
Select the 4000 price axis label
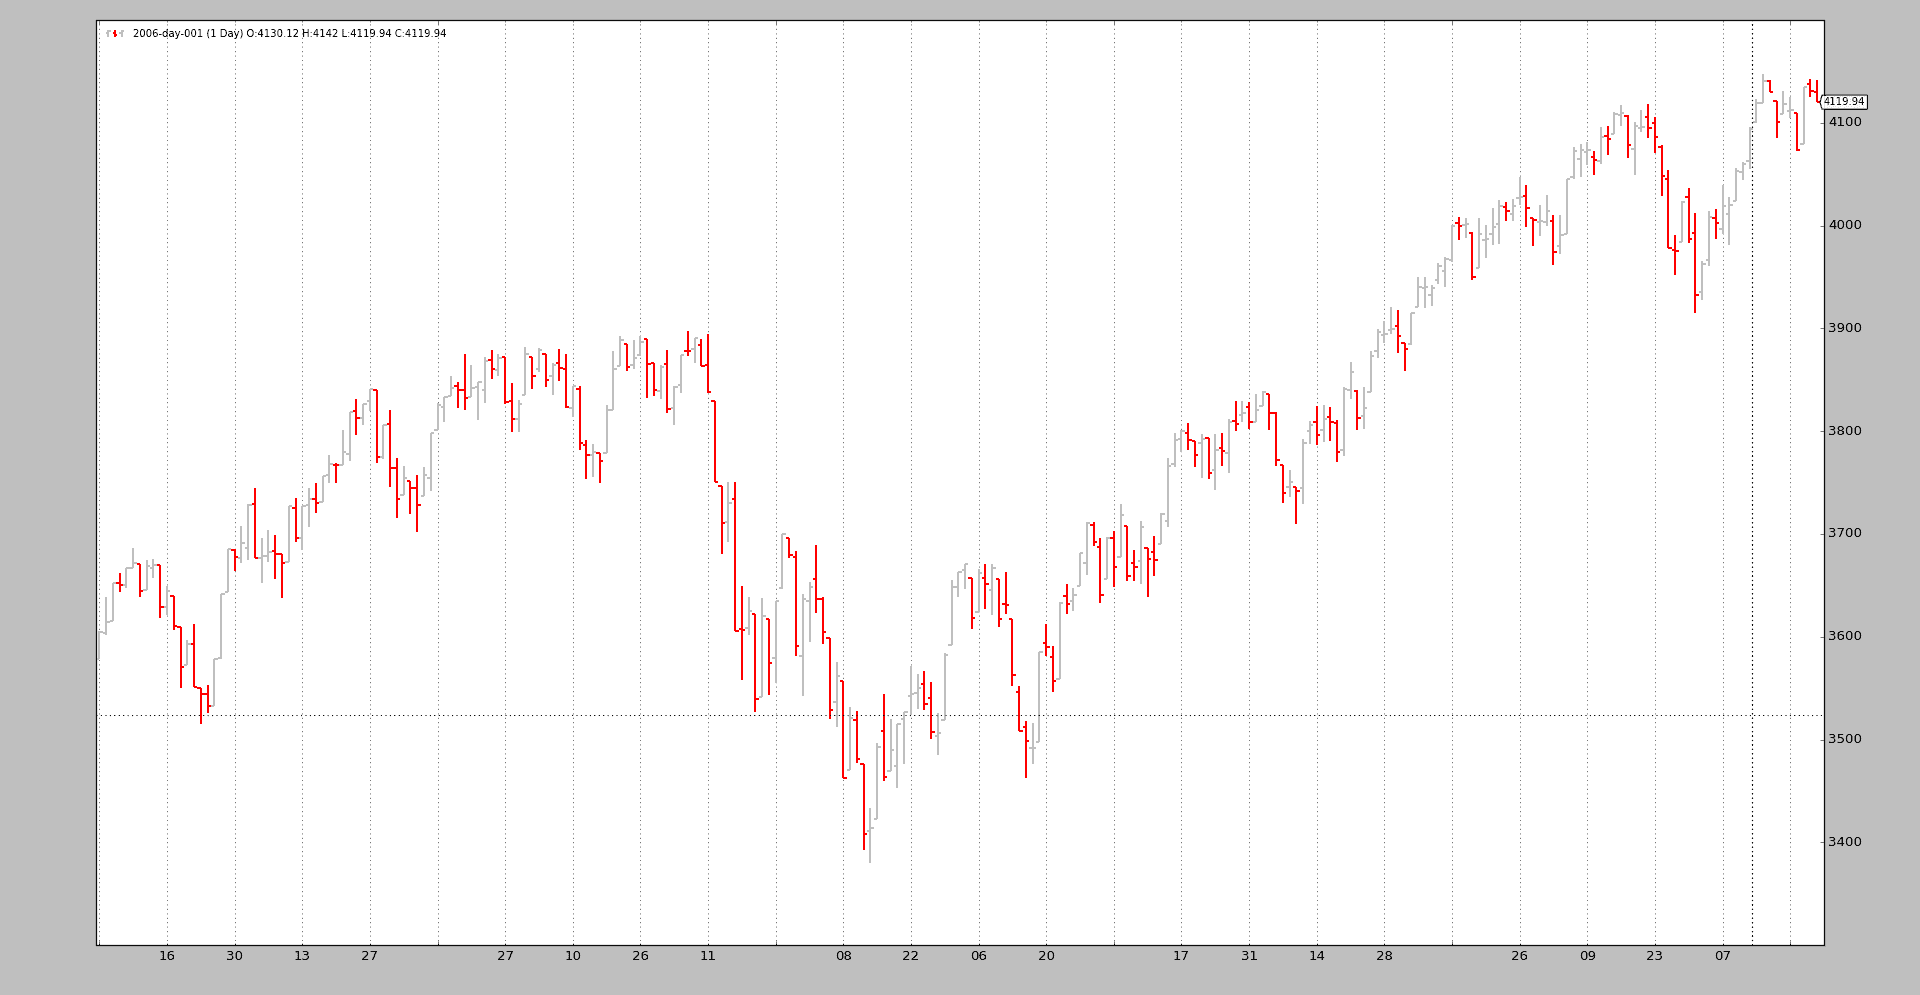tap(1844, 225)
